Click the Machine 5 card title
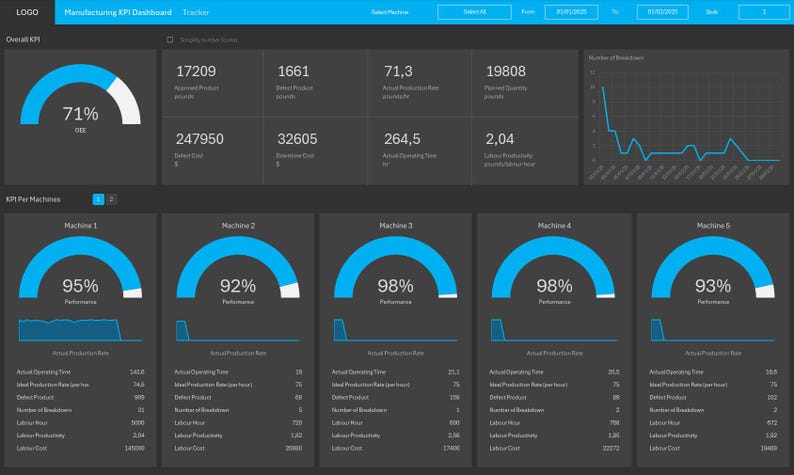The width and height of the screenshot is (794, 475). pyautogui.click(x=713, y=226)
